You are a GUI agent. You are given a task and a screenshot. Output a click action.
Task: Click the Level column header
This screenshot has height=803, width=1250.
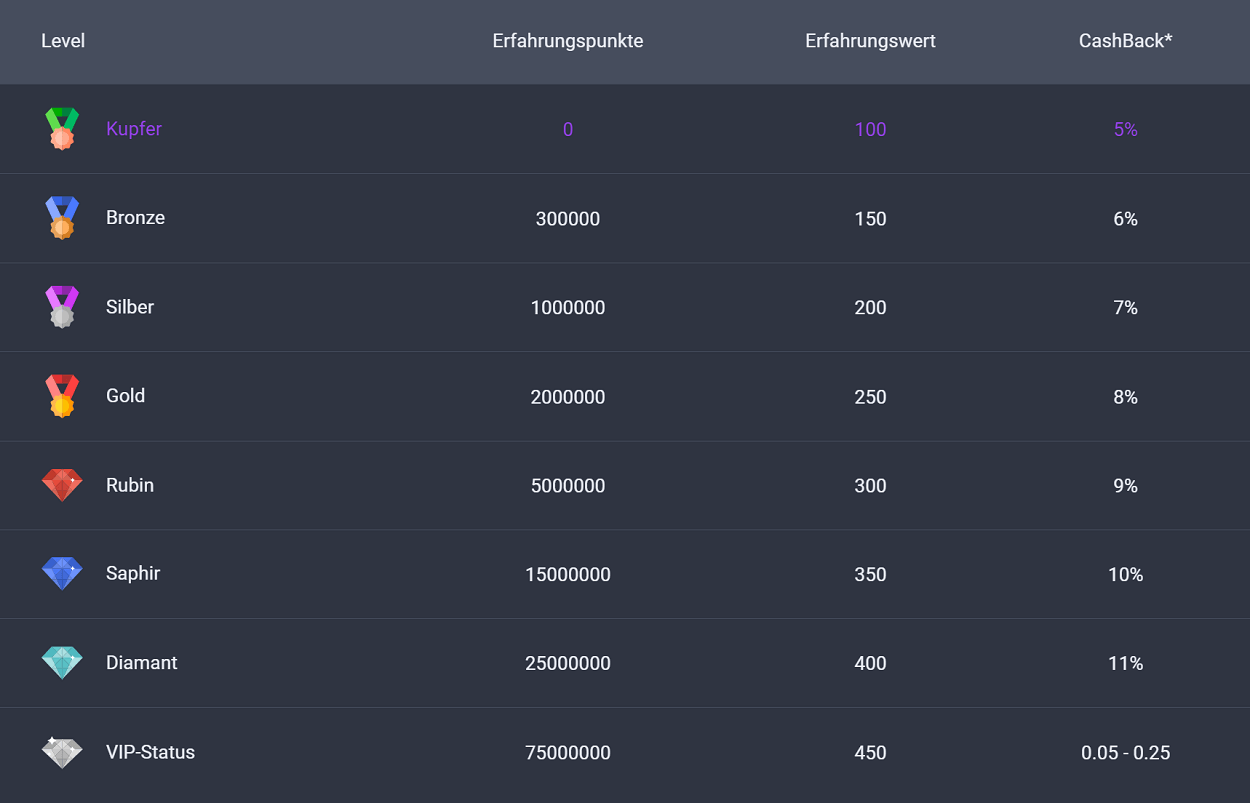63,41
